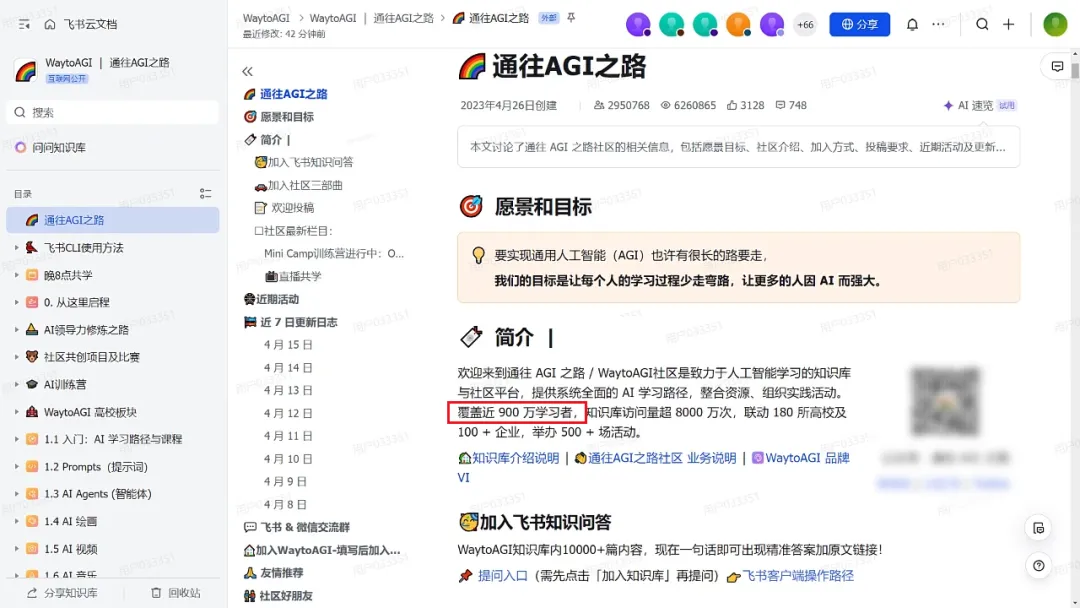Collapse outline panel double-chevron

click(247, 71)
